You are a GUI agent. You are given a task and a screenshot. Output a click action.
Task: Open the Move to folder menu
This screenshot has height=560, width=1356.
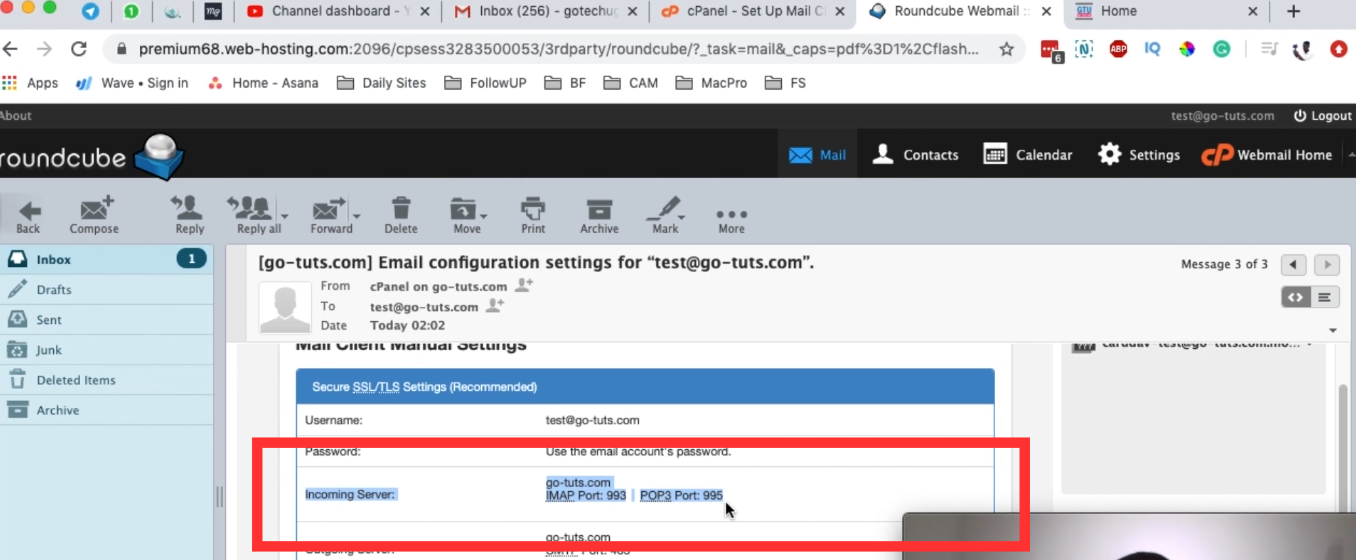(x=467, y=214)
